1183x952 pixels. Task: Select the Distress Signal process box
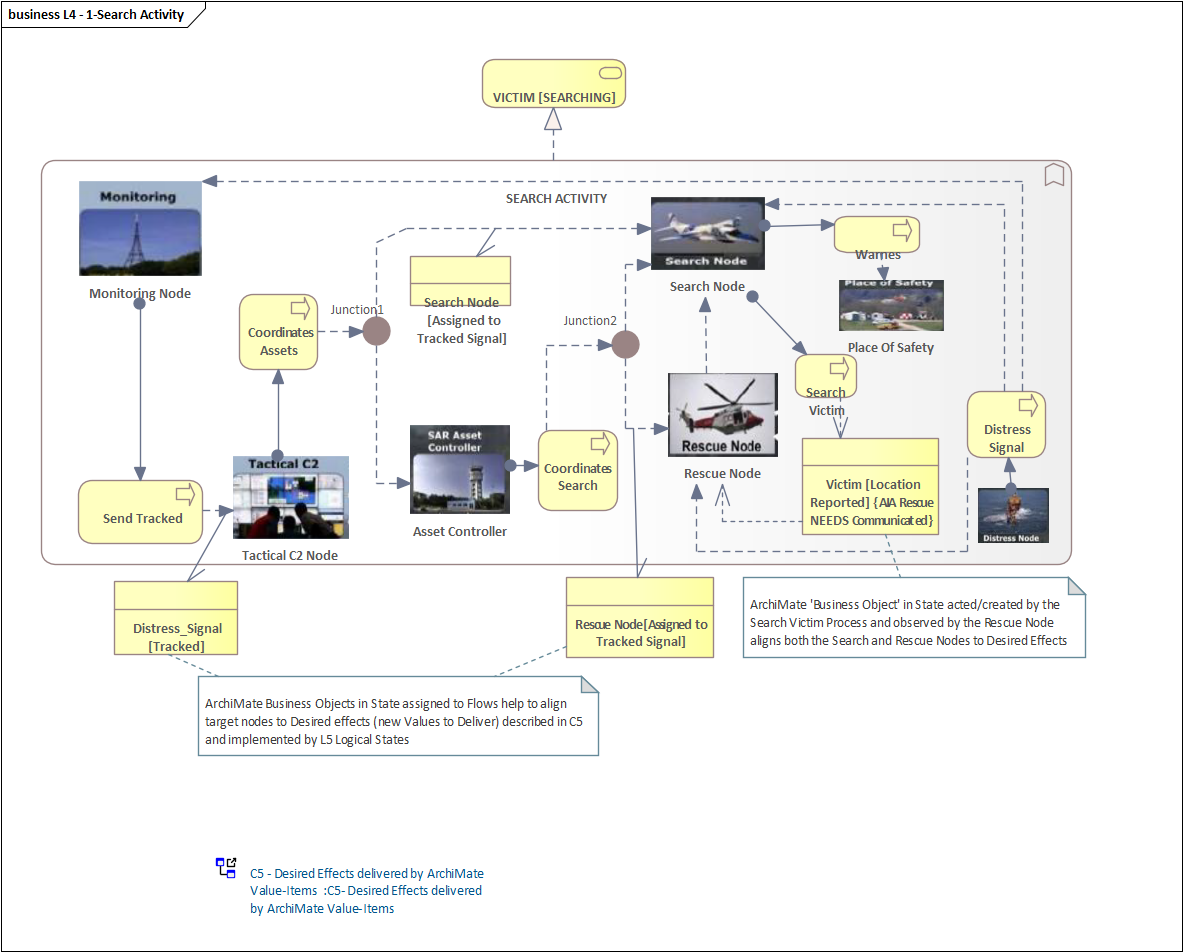[1006, 425]
